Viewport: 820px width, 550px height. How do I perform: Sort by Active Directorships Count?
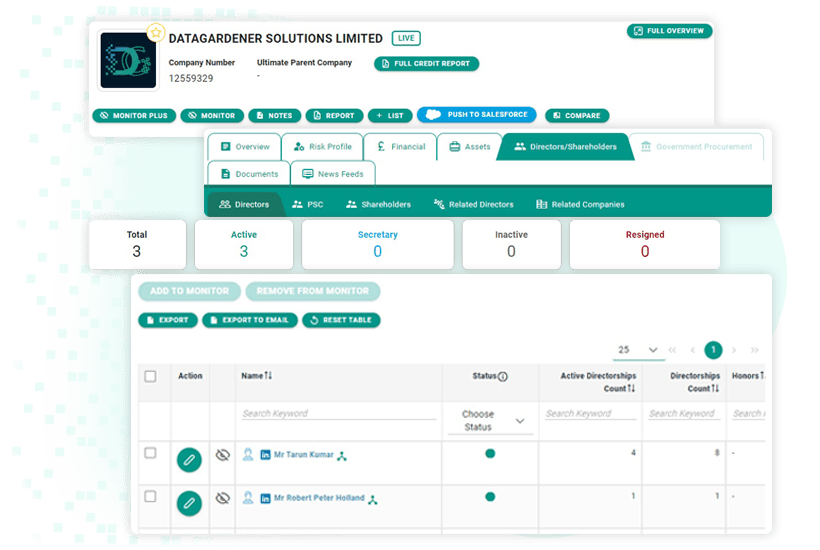pos(598,382)
